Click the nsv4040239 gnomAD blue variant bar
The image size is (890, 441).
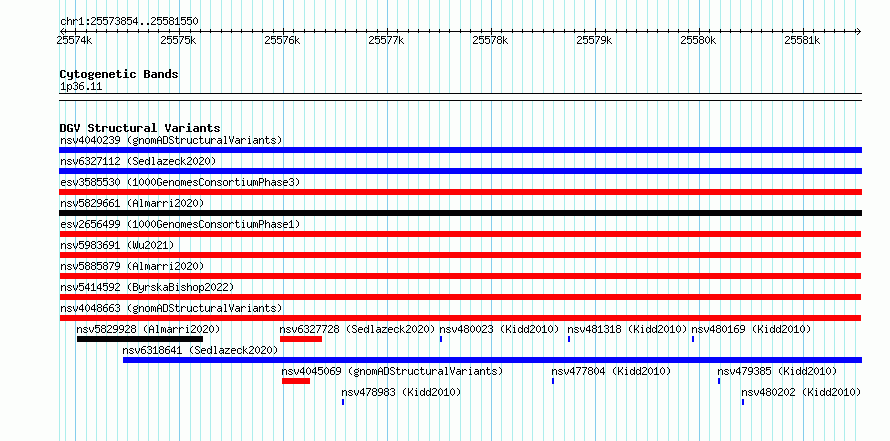coord(460,150)
